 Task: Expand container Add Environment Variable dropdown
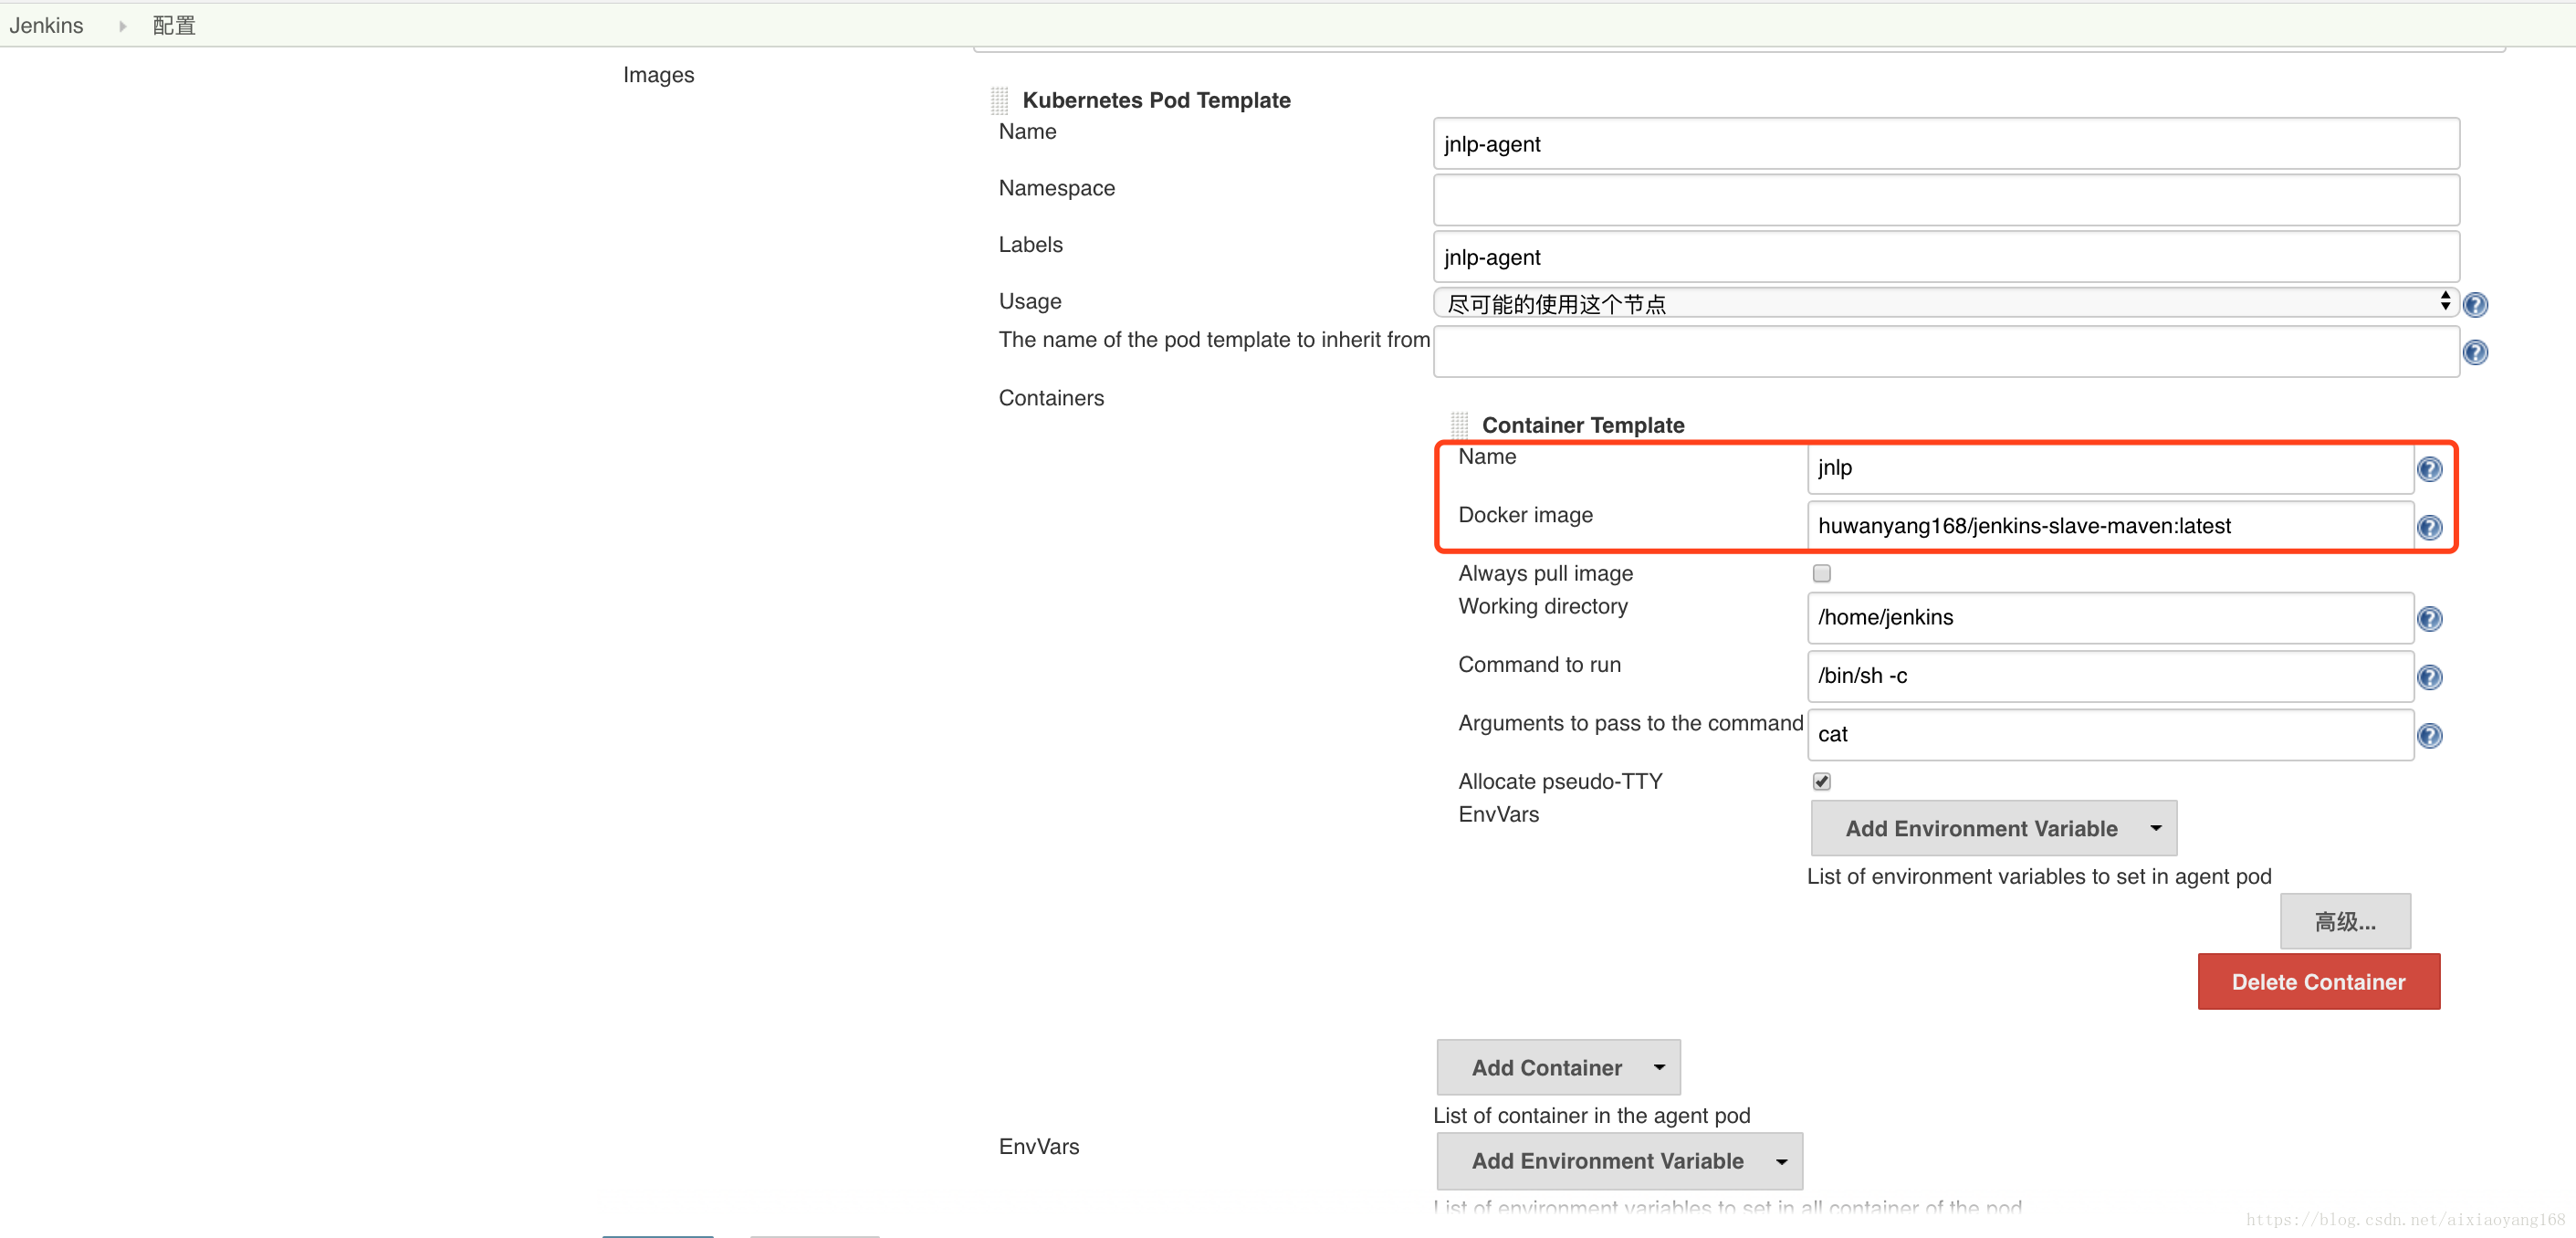click(1993, 828)
